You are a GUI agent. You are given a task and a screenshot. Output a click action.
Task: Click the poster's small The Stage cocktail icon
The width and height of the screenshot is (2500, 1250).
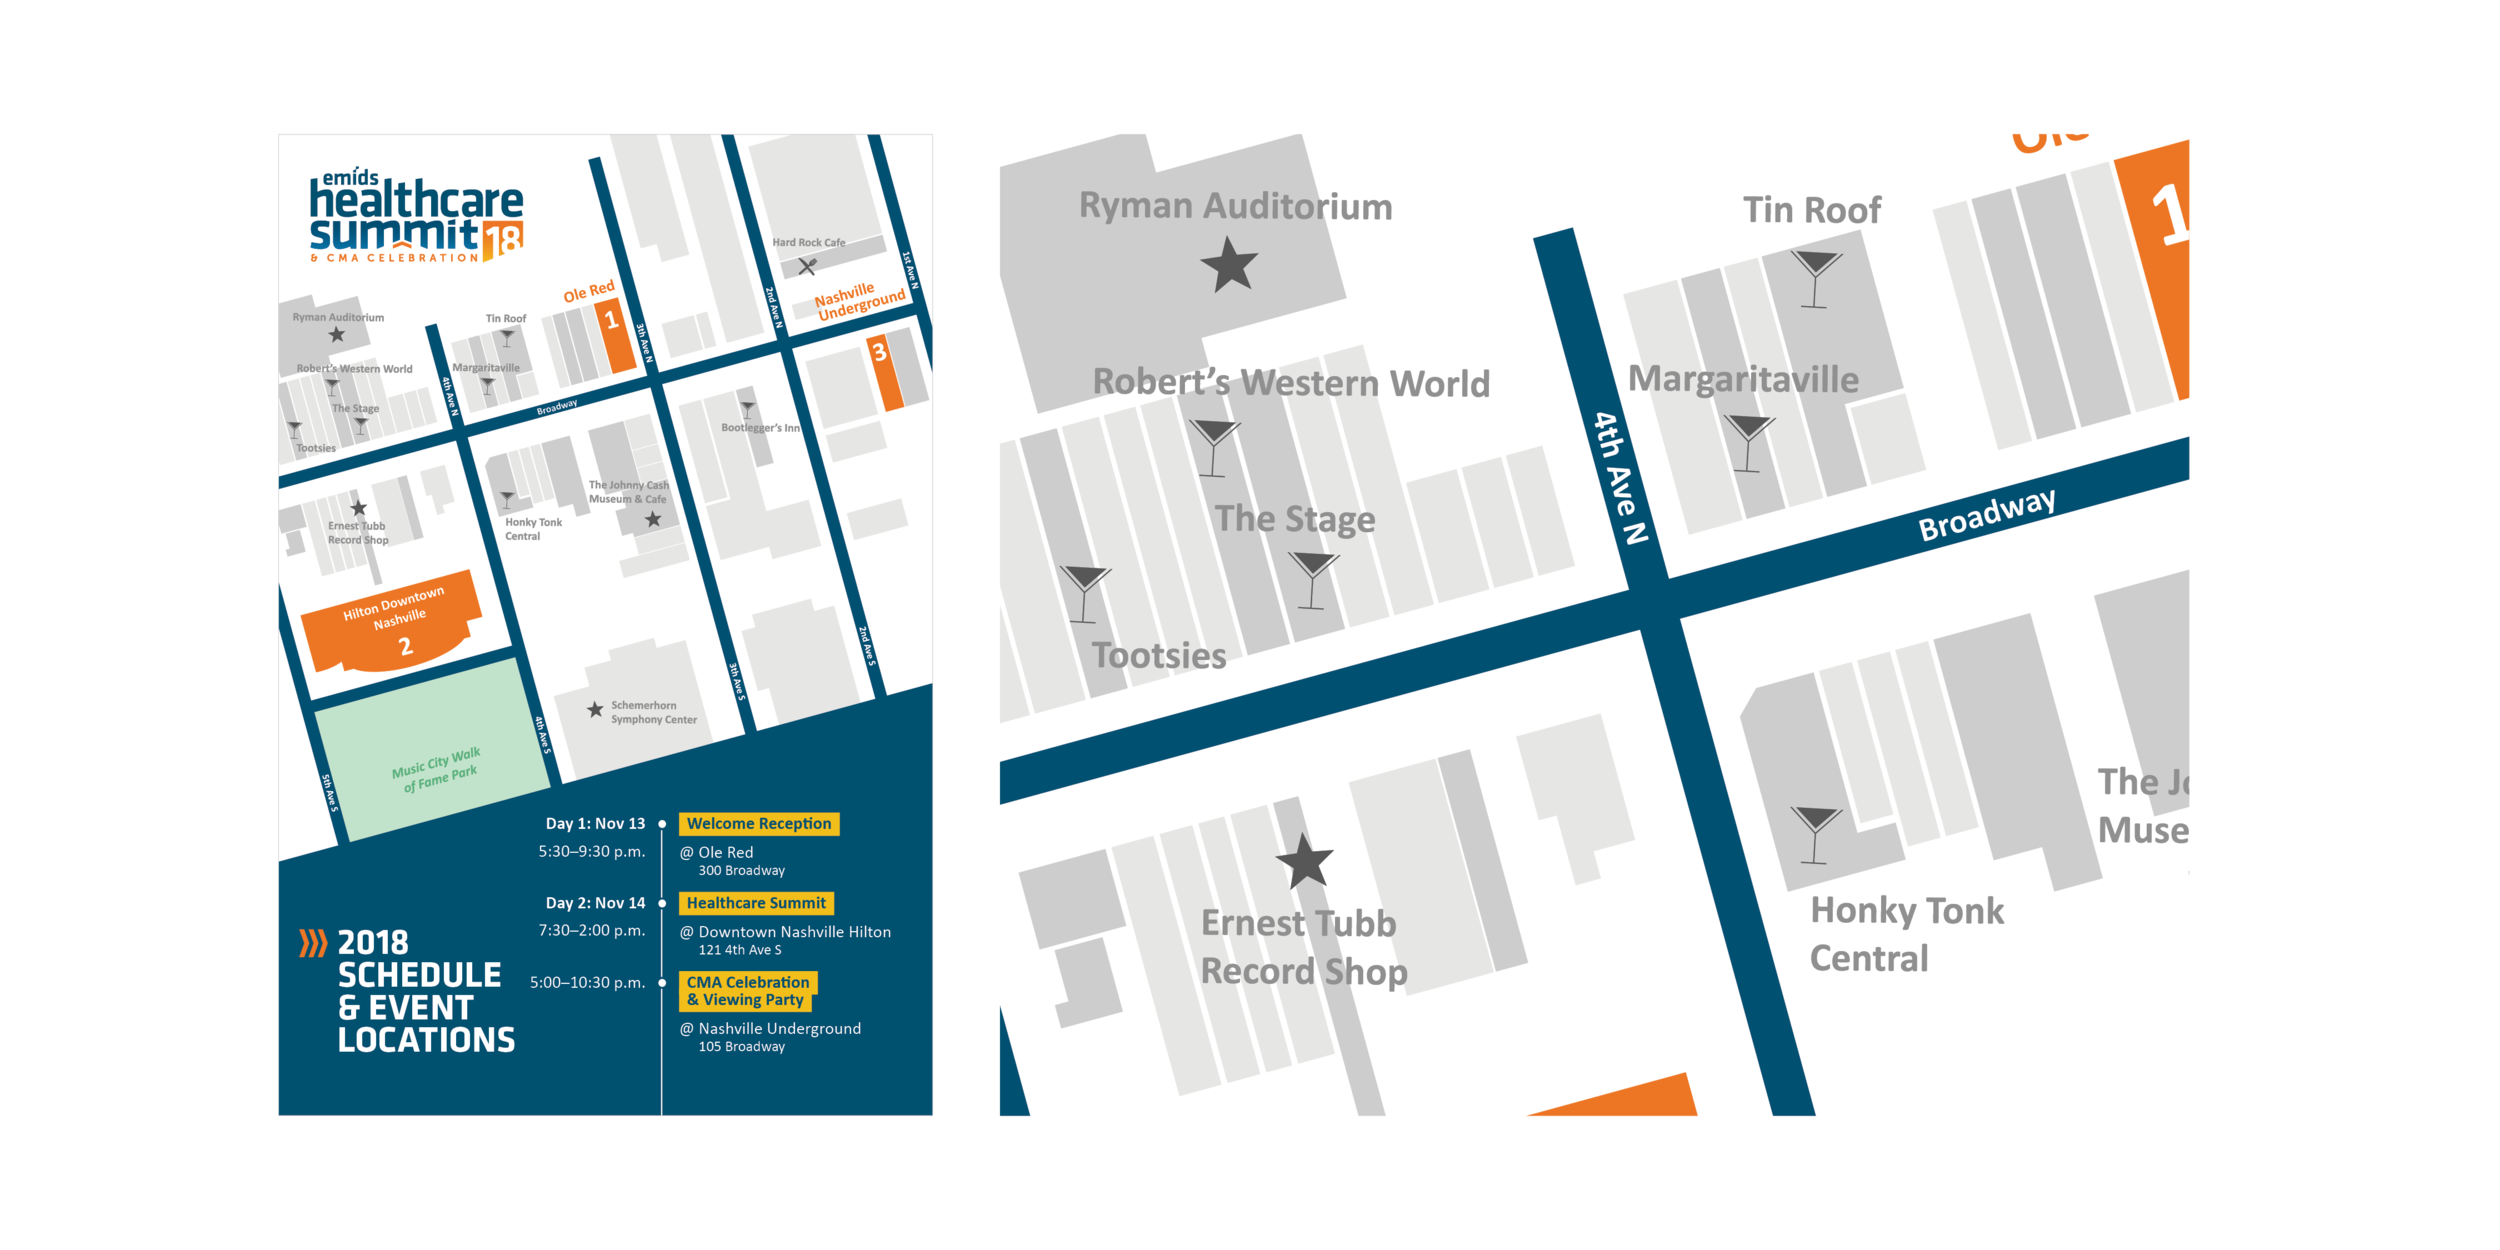click(362, 426)
